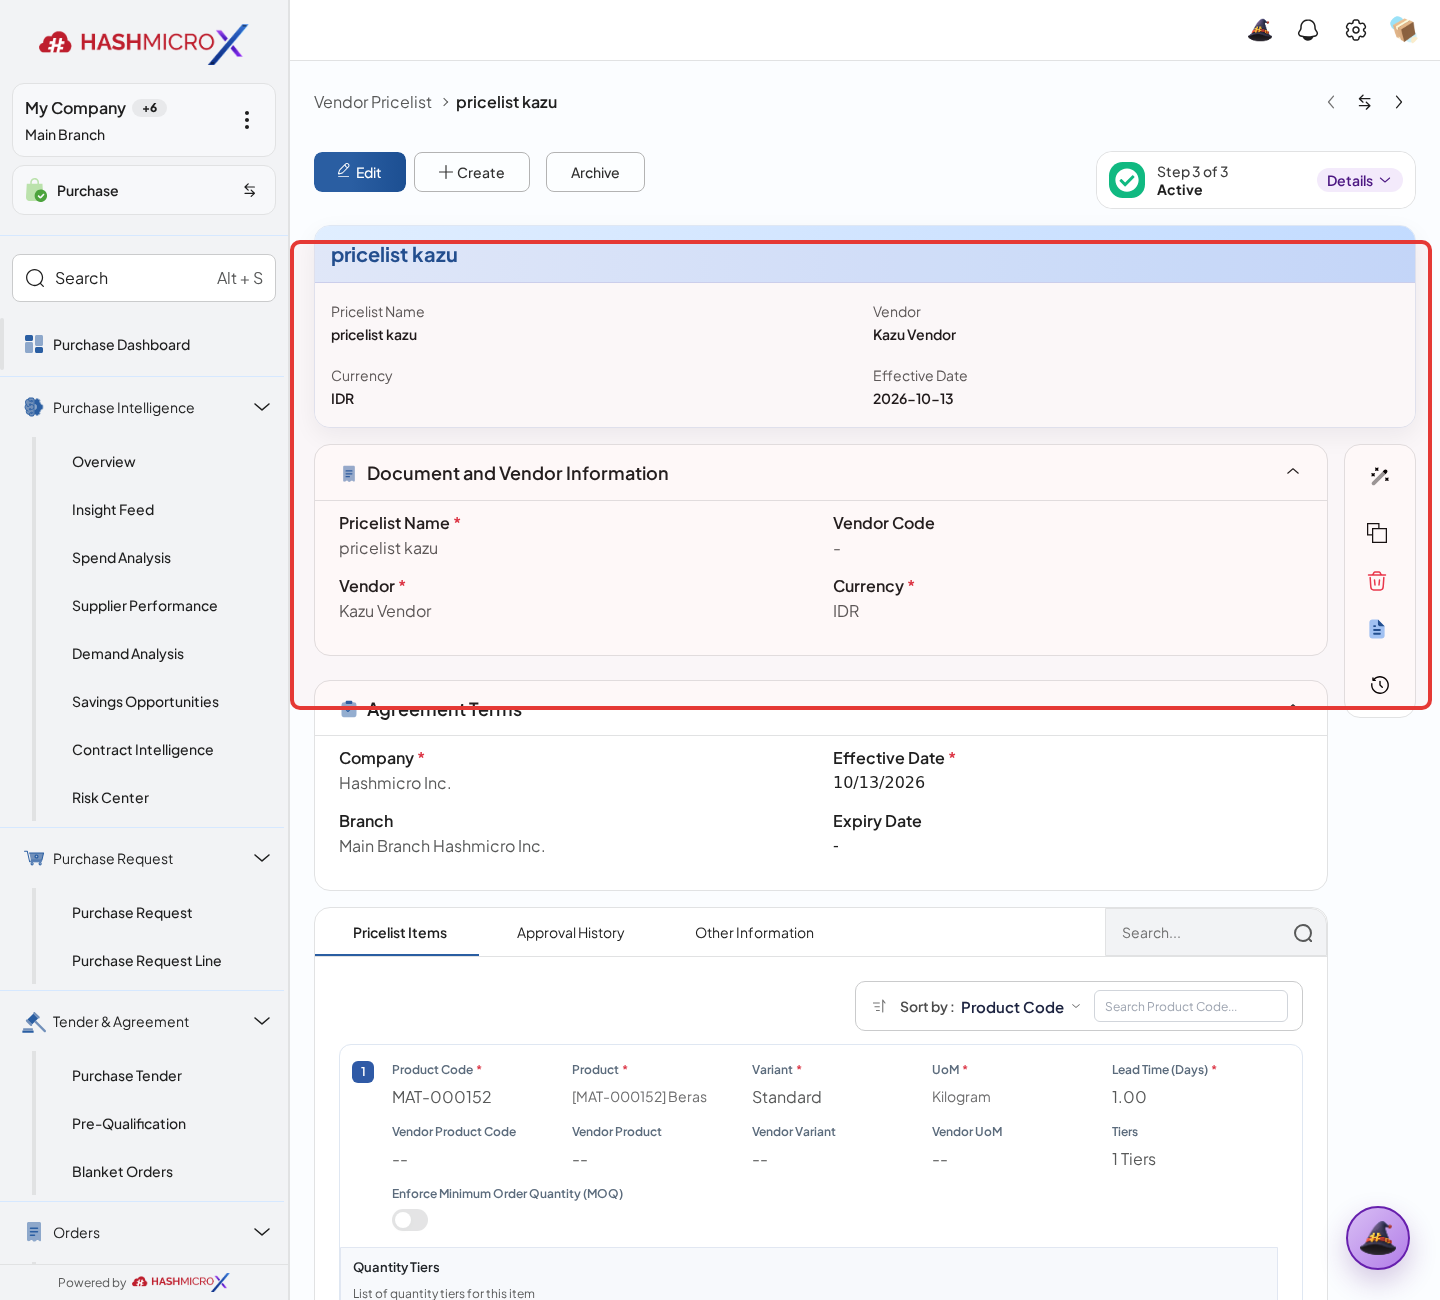Open Supplier Performance menu item
The width and height of the screenshot is (1440, 1300).
pos(145,606)
